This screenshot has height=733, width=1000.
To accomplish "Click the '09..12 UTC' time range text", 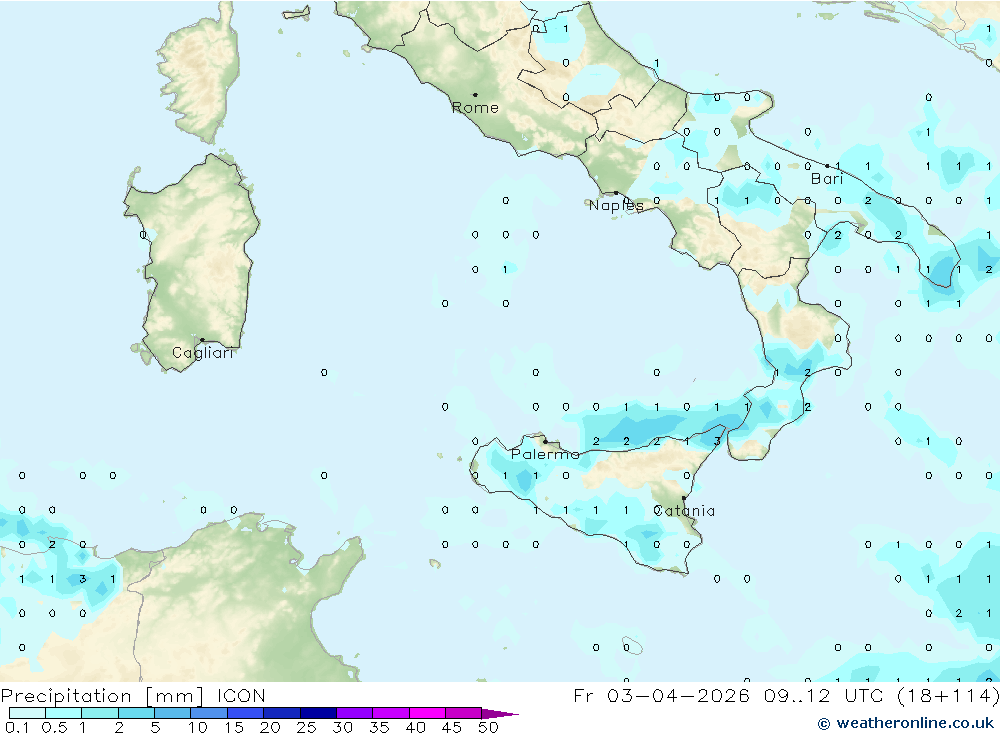I will (824, 696).
